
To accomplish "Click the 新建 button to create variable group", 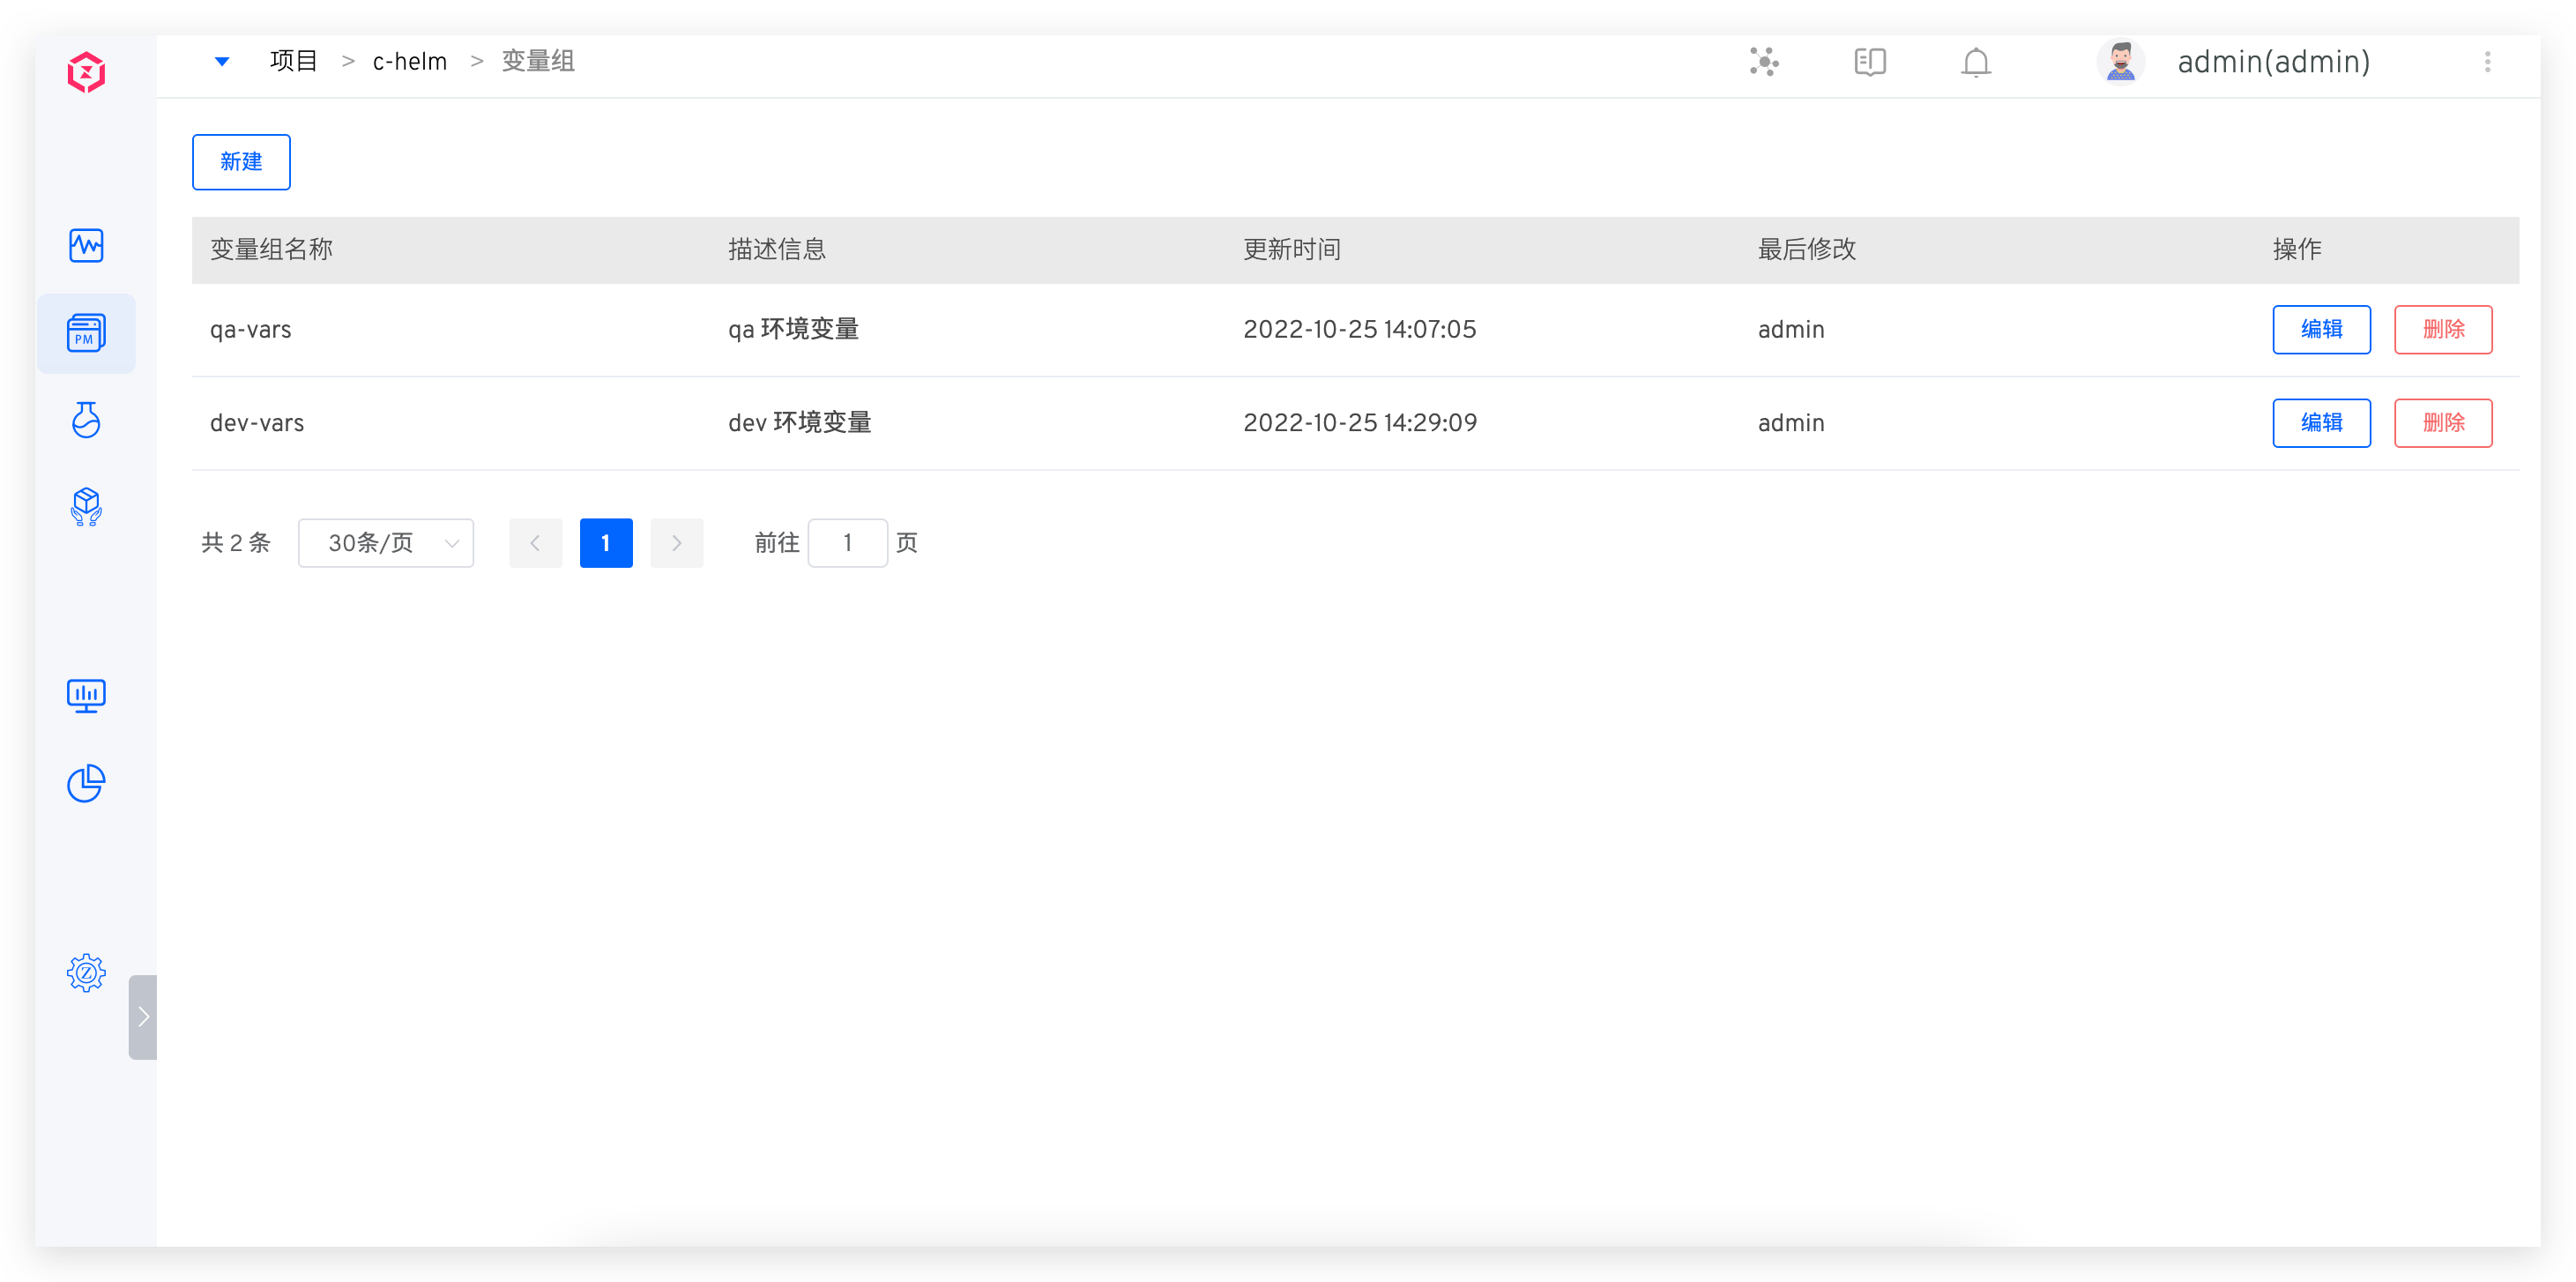I will (x=240, y=161).
